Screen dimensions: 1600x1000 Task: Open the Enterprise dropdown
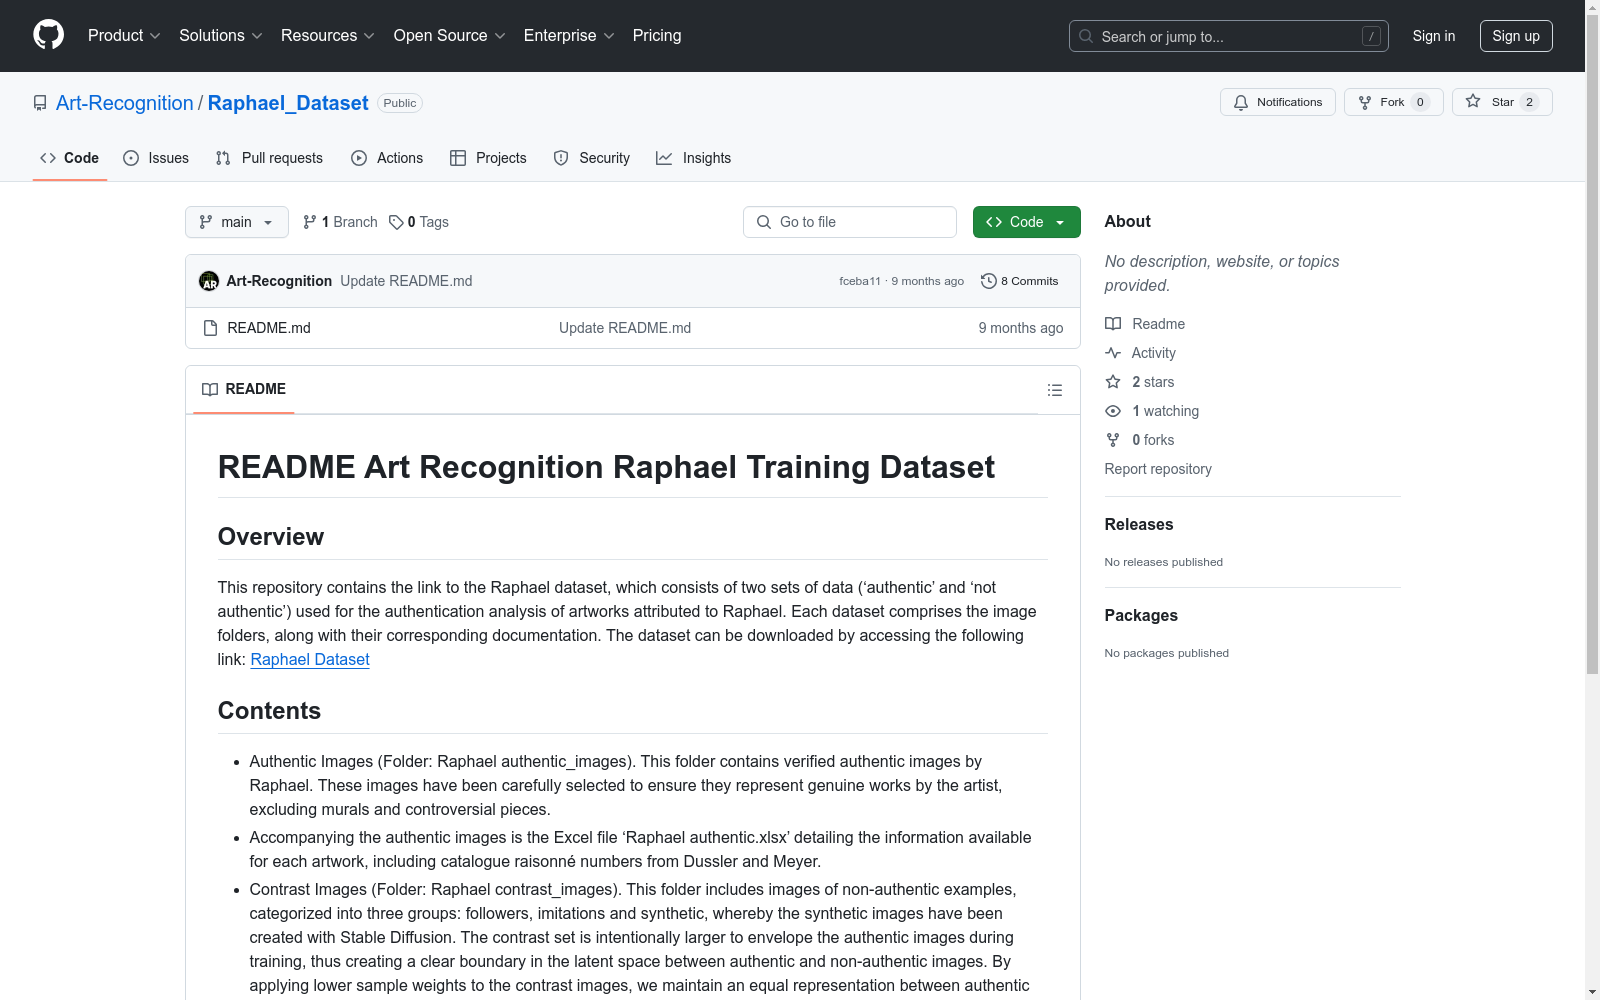569,36
